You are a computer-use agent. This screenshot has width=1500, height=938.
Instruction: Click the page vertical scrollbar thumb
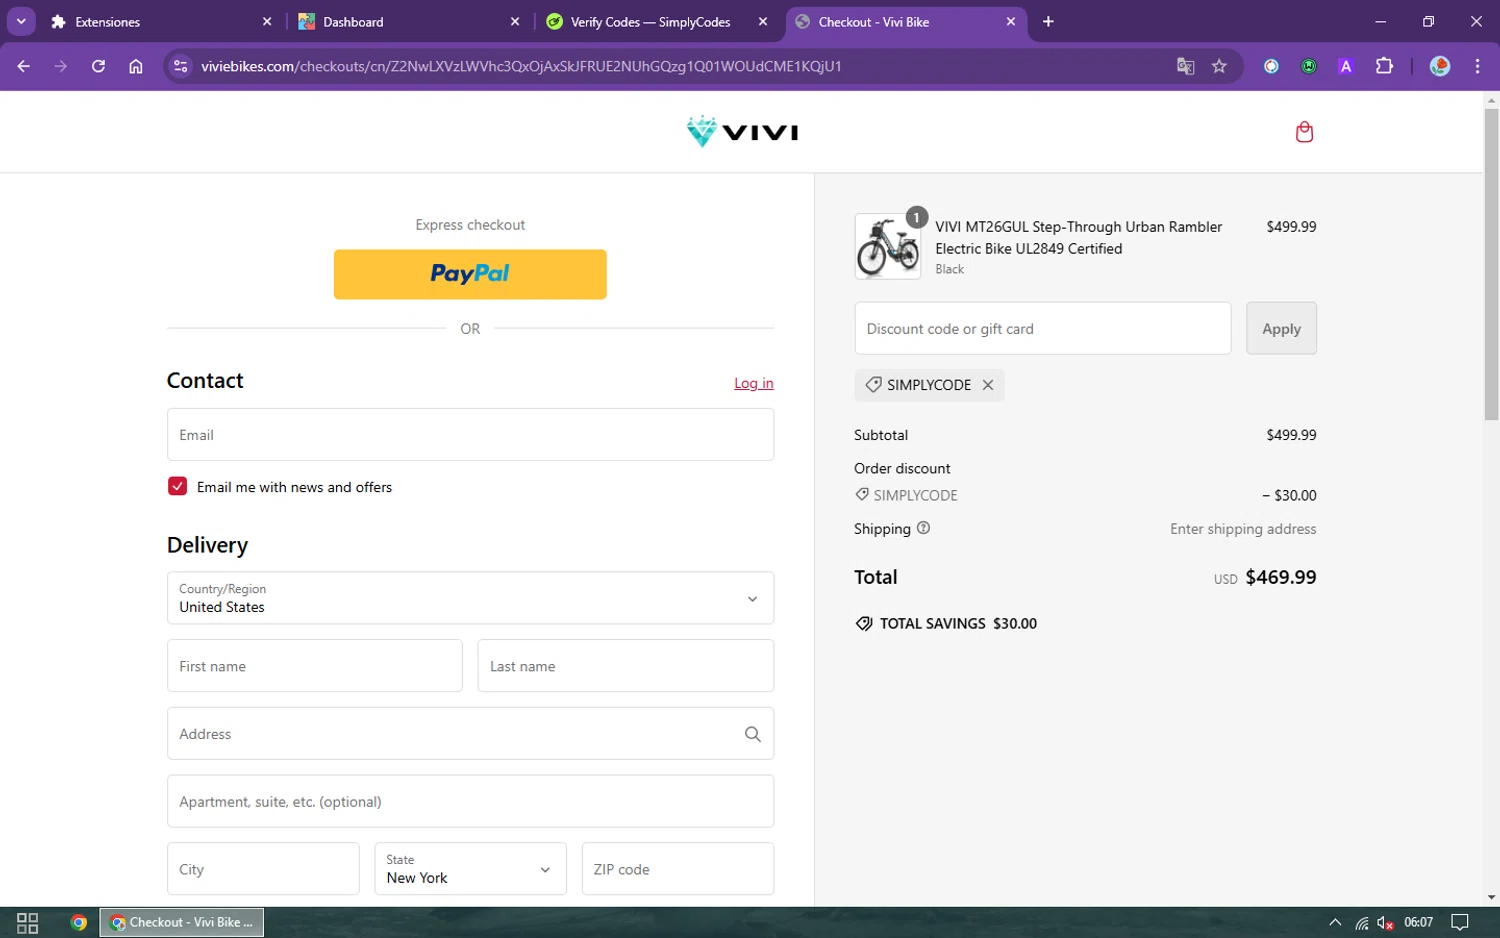click(1491, 263)
